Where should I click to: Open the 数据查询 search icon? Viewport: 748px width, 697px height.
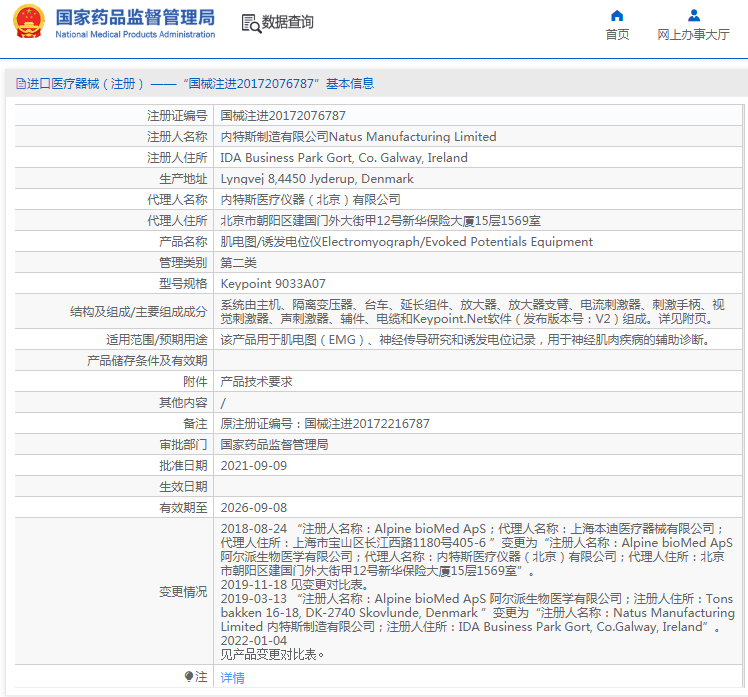(250, 23)
